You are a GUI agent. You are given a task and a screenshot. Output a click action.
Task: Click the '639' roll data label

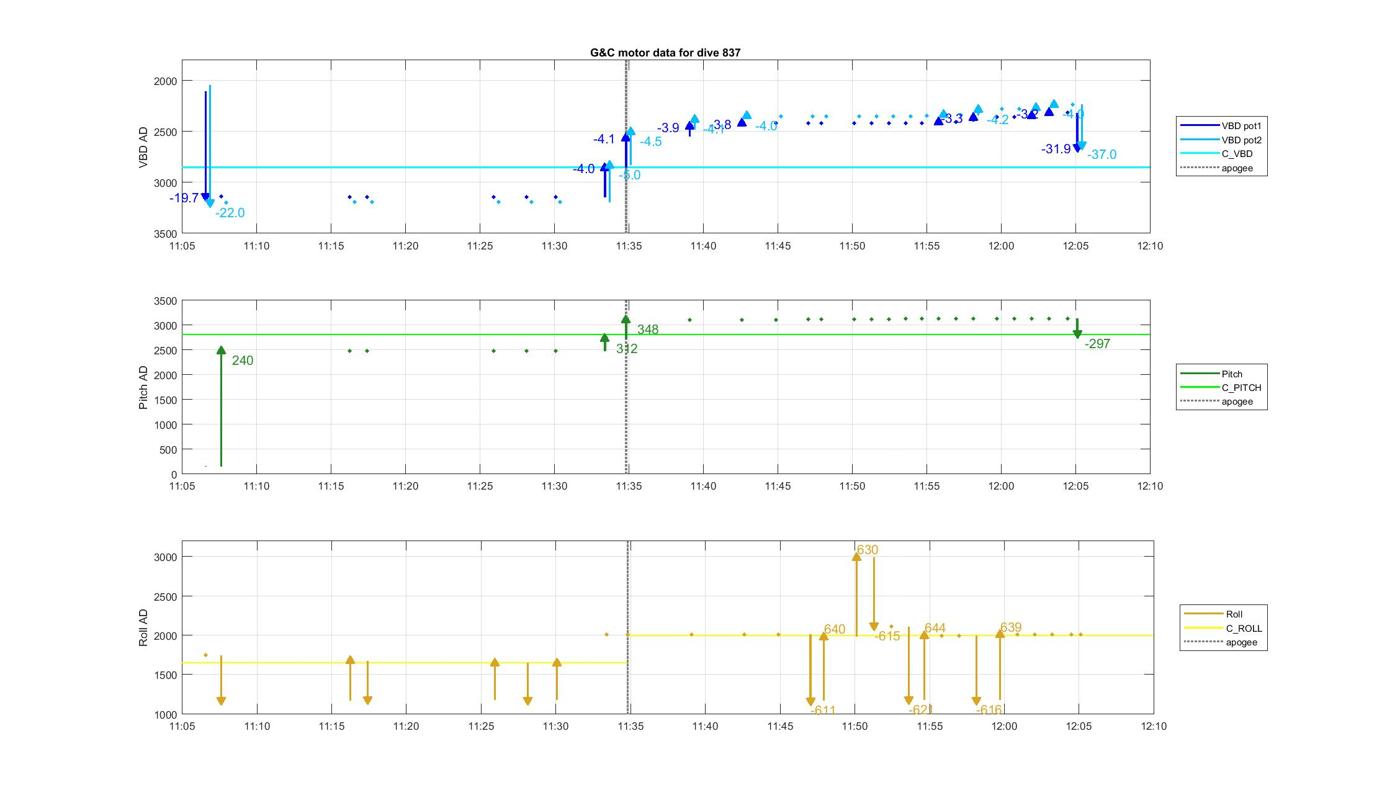1011,628
